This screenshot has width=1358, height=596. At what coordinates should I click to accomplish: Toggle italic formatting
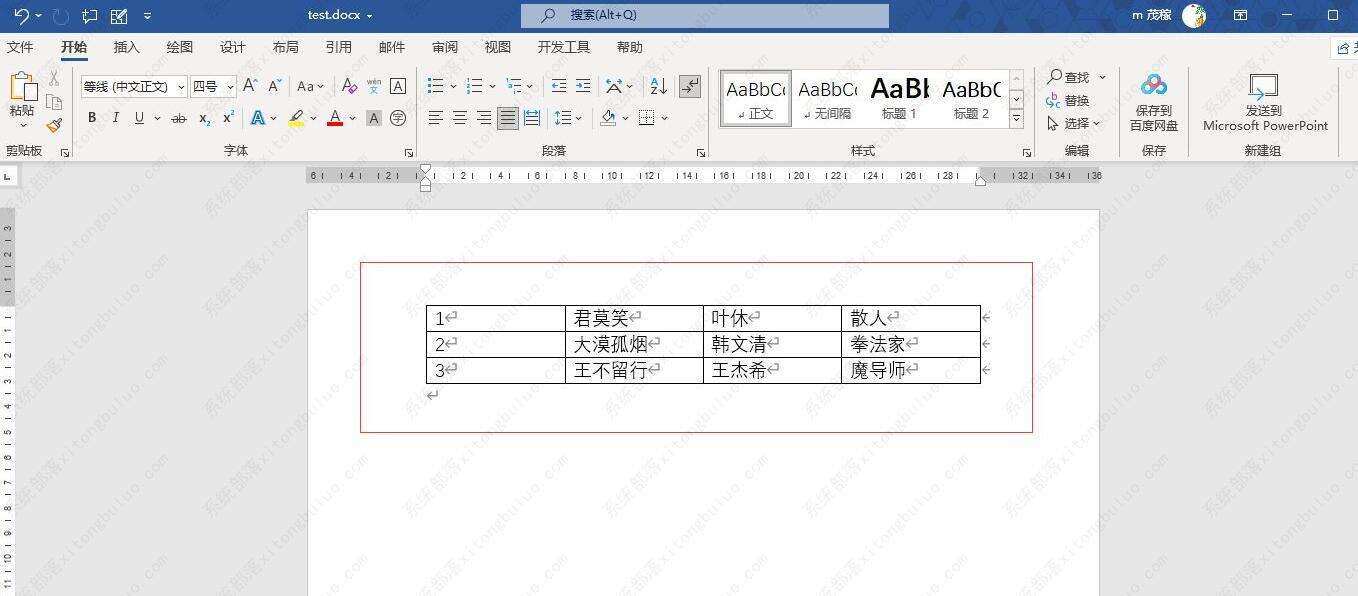click(x=115, y=117)
